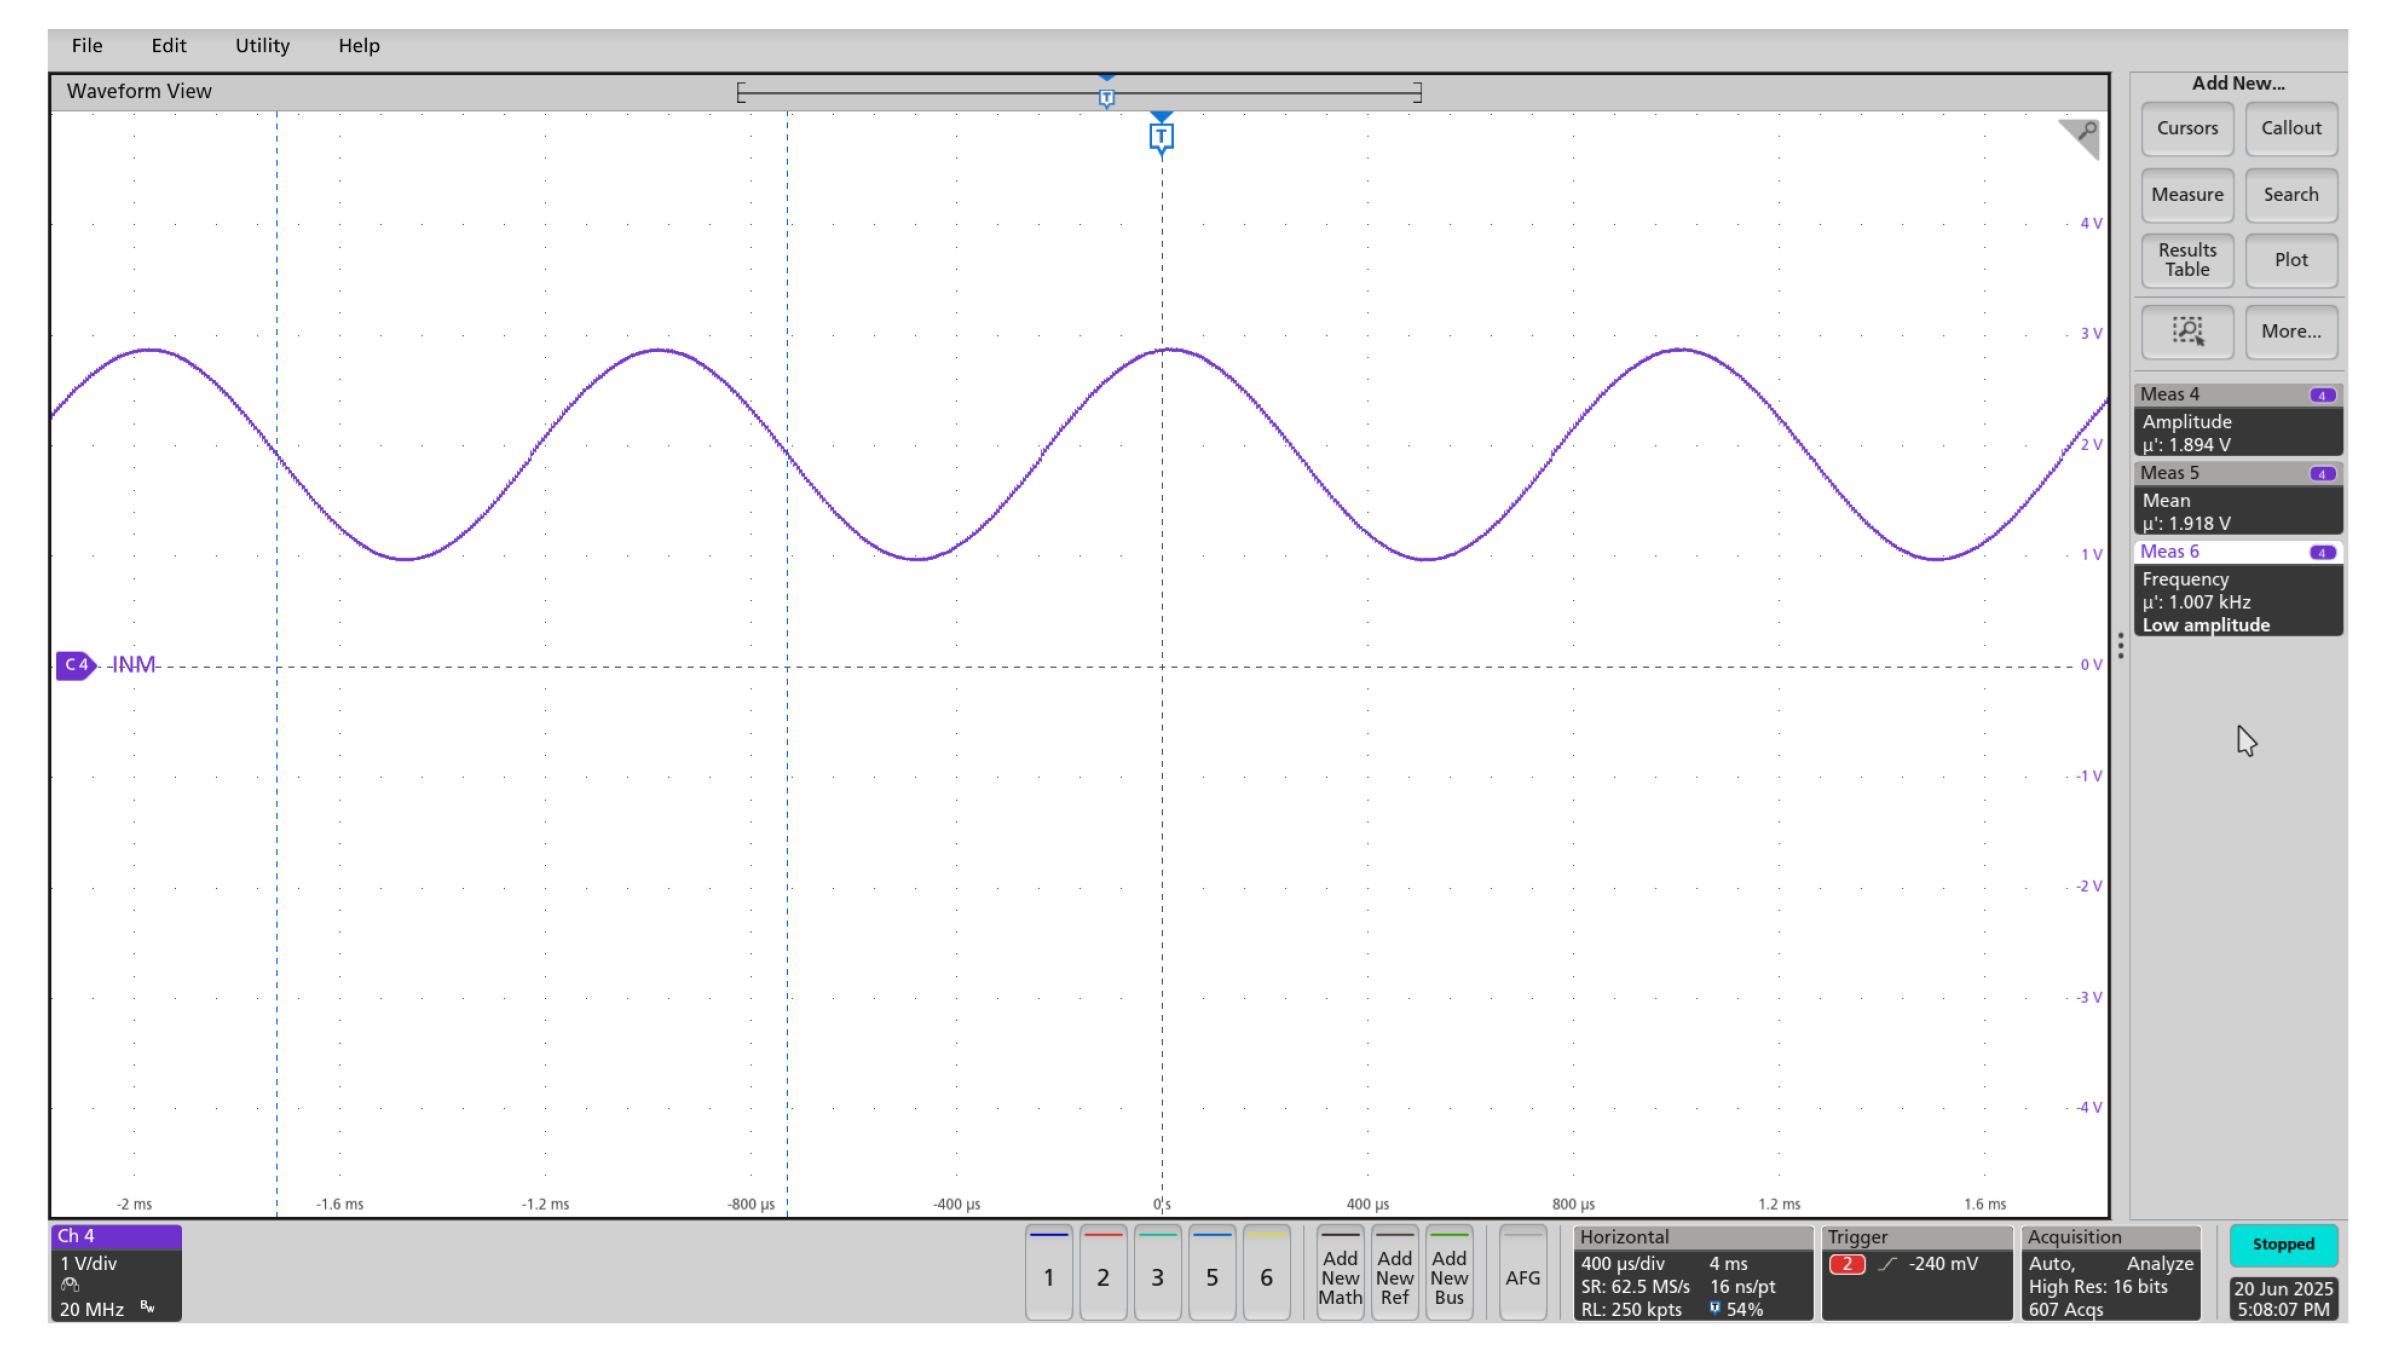Click the results bar three-dot handle

(2120, 646)
